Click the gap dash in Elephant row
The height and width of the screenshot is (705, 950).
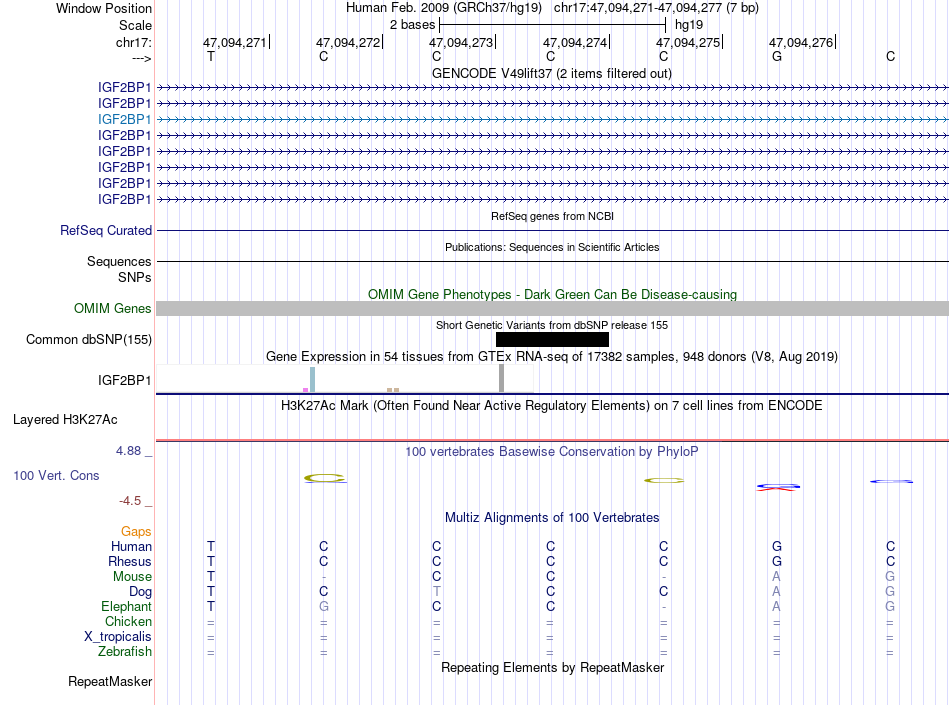coord(664,607)
